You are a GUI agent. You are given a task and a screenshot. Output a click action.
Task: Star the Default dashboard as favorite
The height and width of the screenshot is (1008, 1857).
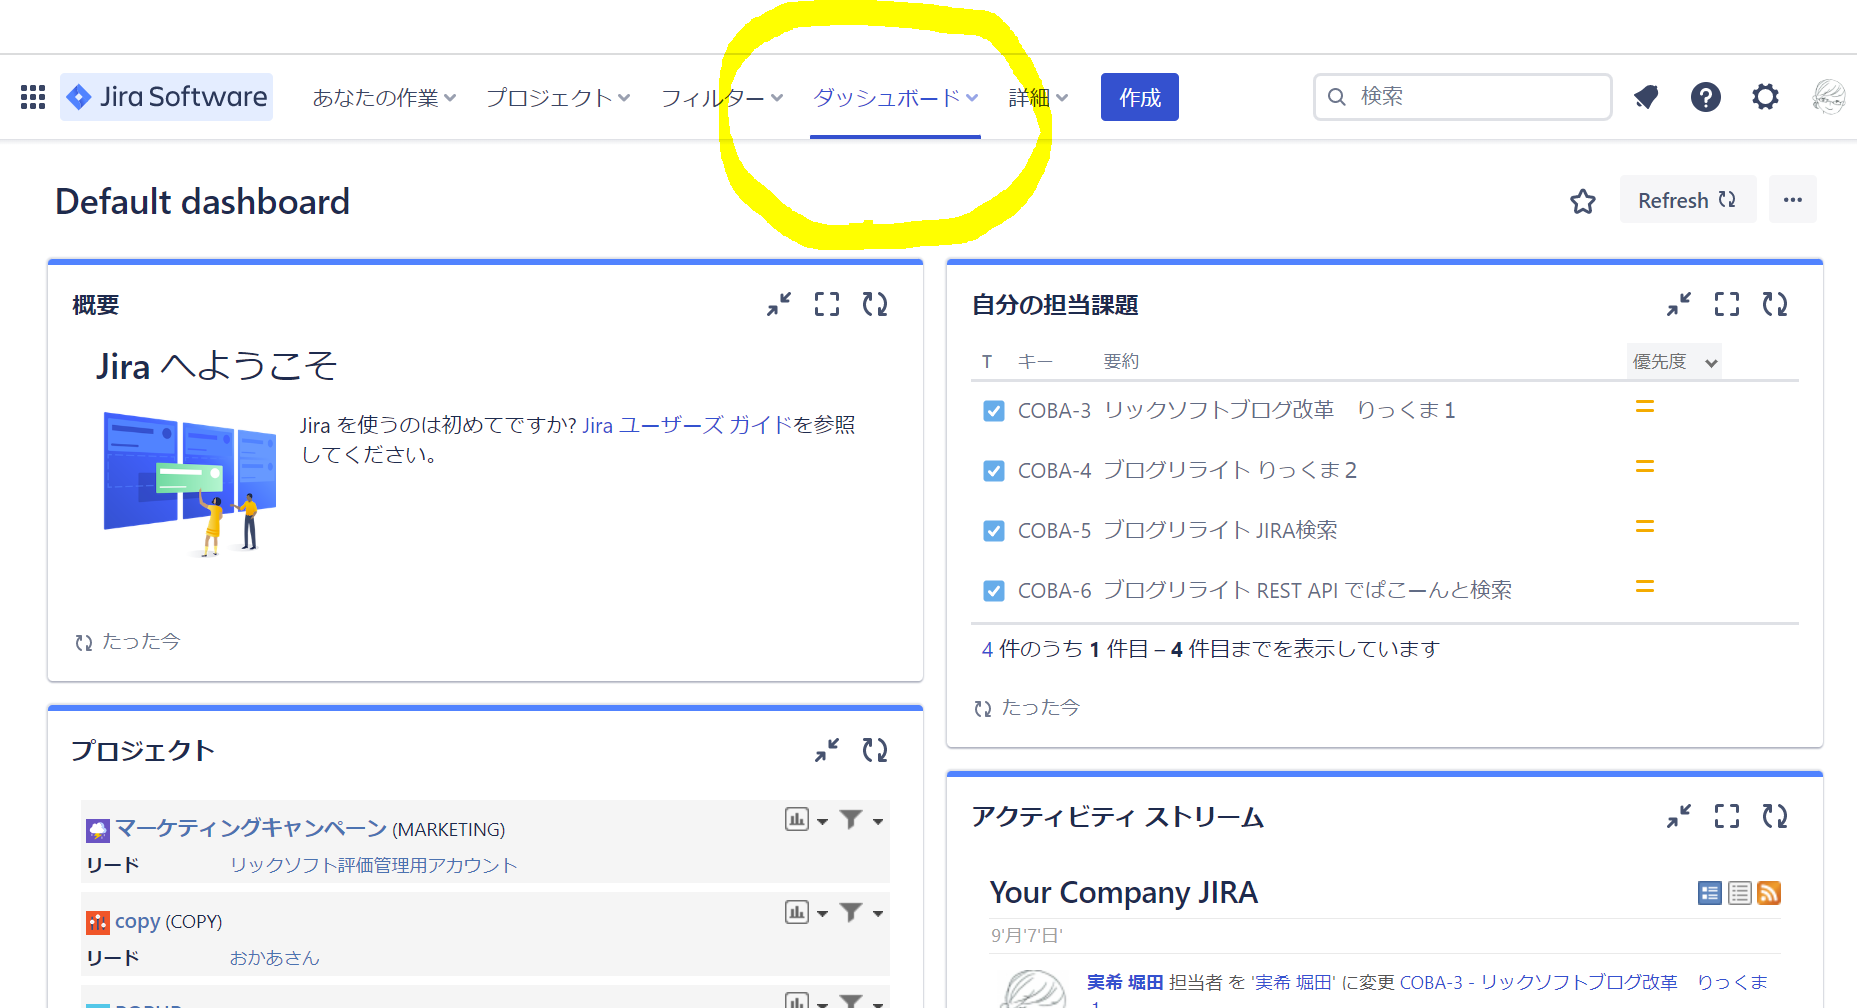click(x=1583, y=201)
